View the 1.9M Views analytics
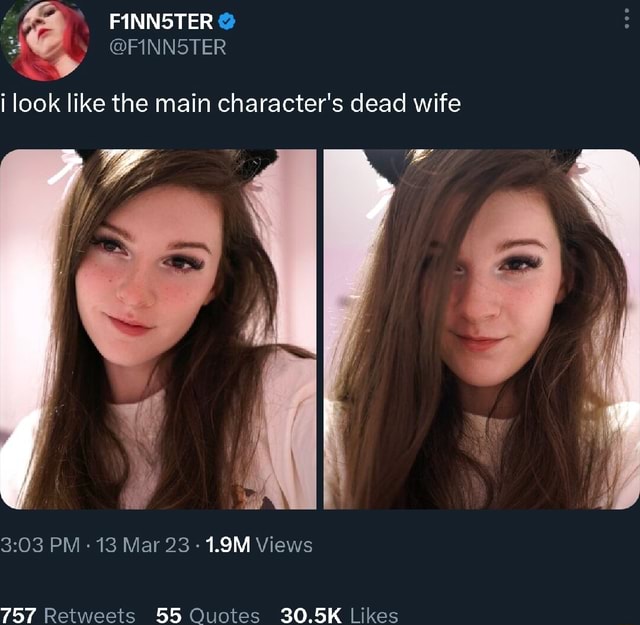Image resolution: width=640 pixels, height=625 pixels. click(x=259, y=545)
